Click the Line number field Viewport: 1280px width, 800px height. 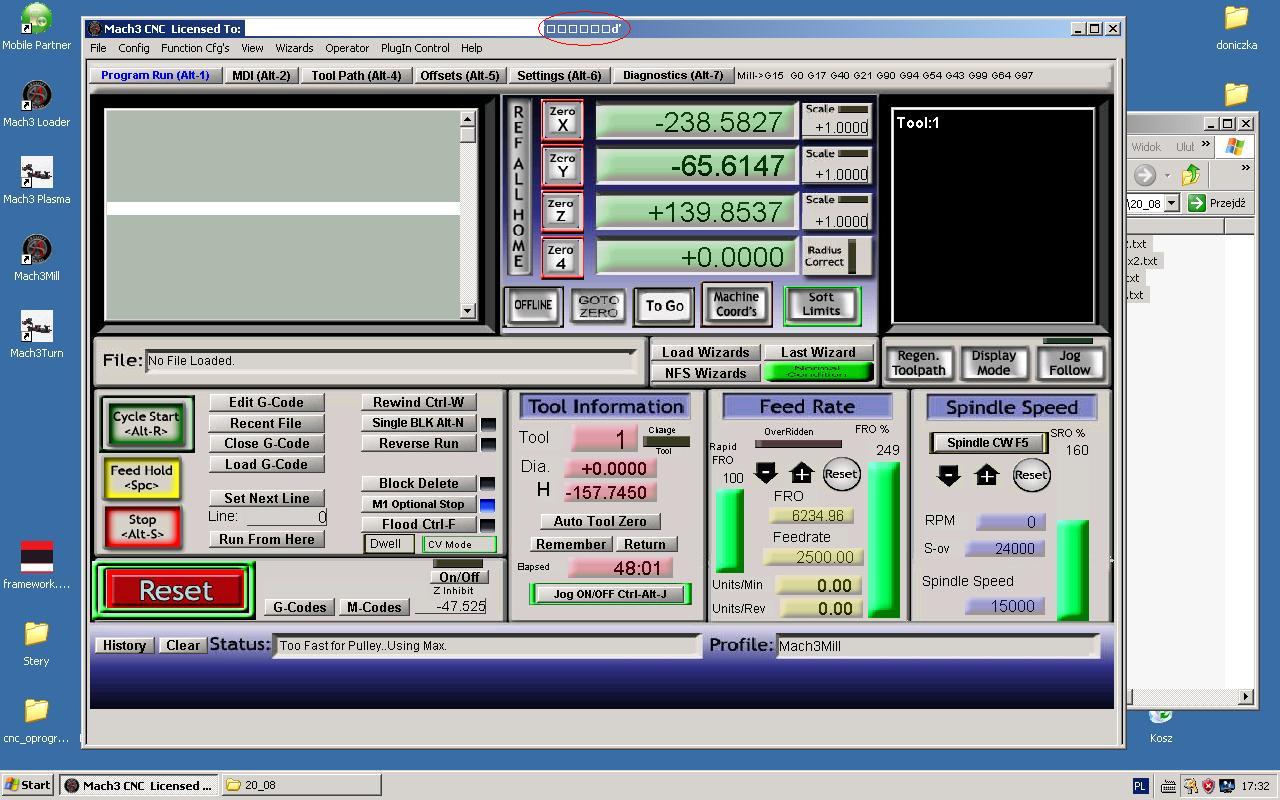click(x=286, y=517)
